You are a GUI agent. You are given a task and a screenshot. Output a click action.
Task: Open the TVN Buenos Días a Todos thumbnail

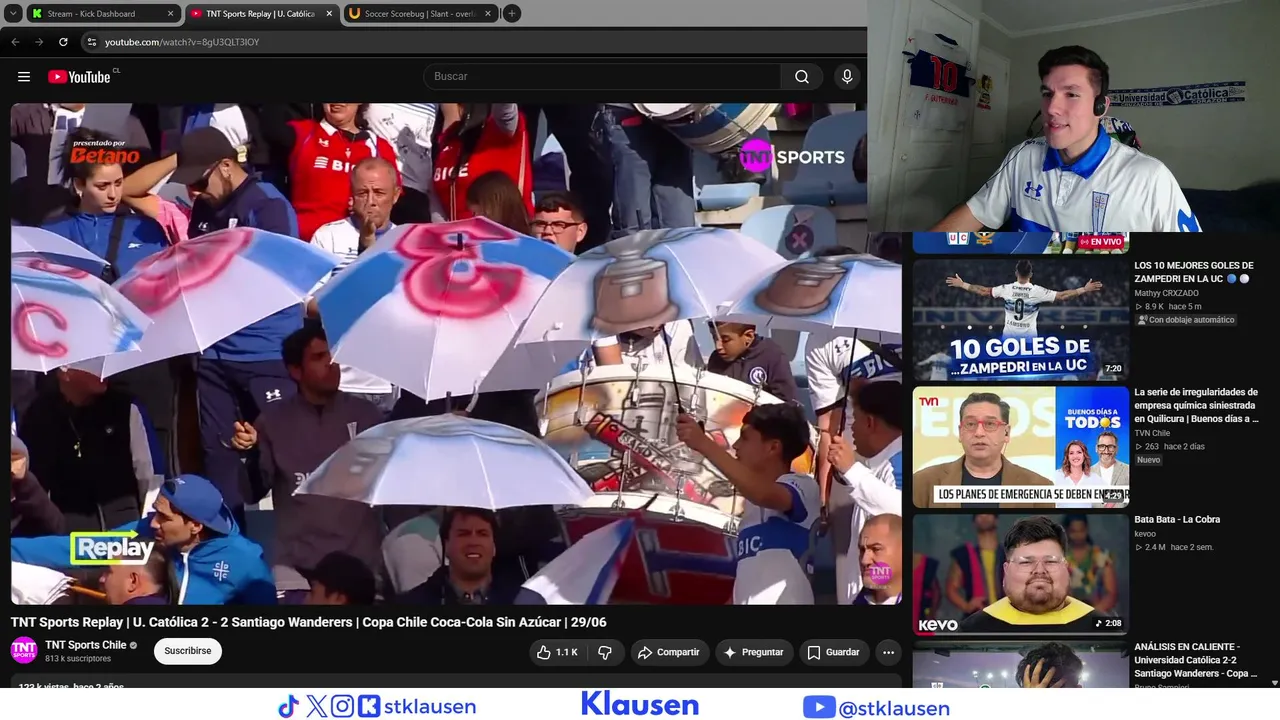click(1020, 447)
